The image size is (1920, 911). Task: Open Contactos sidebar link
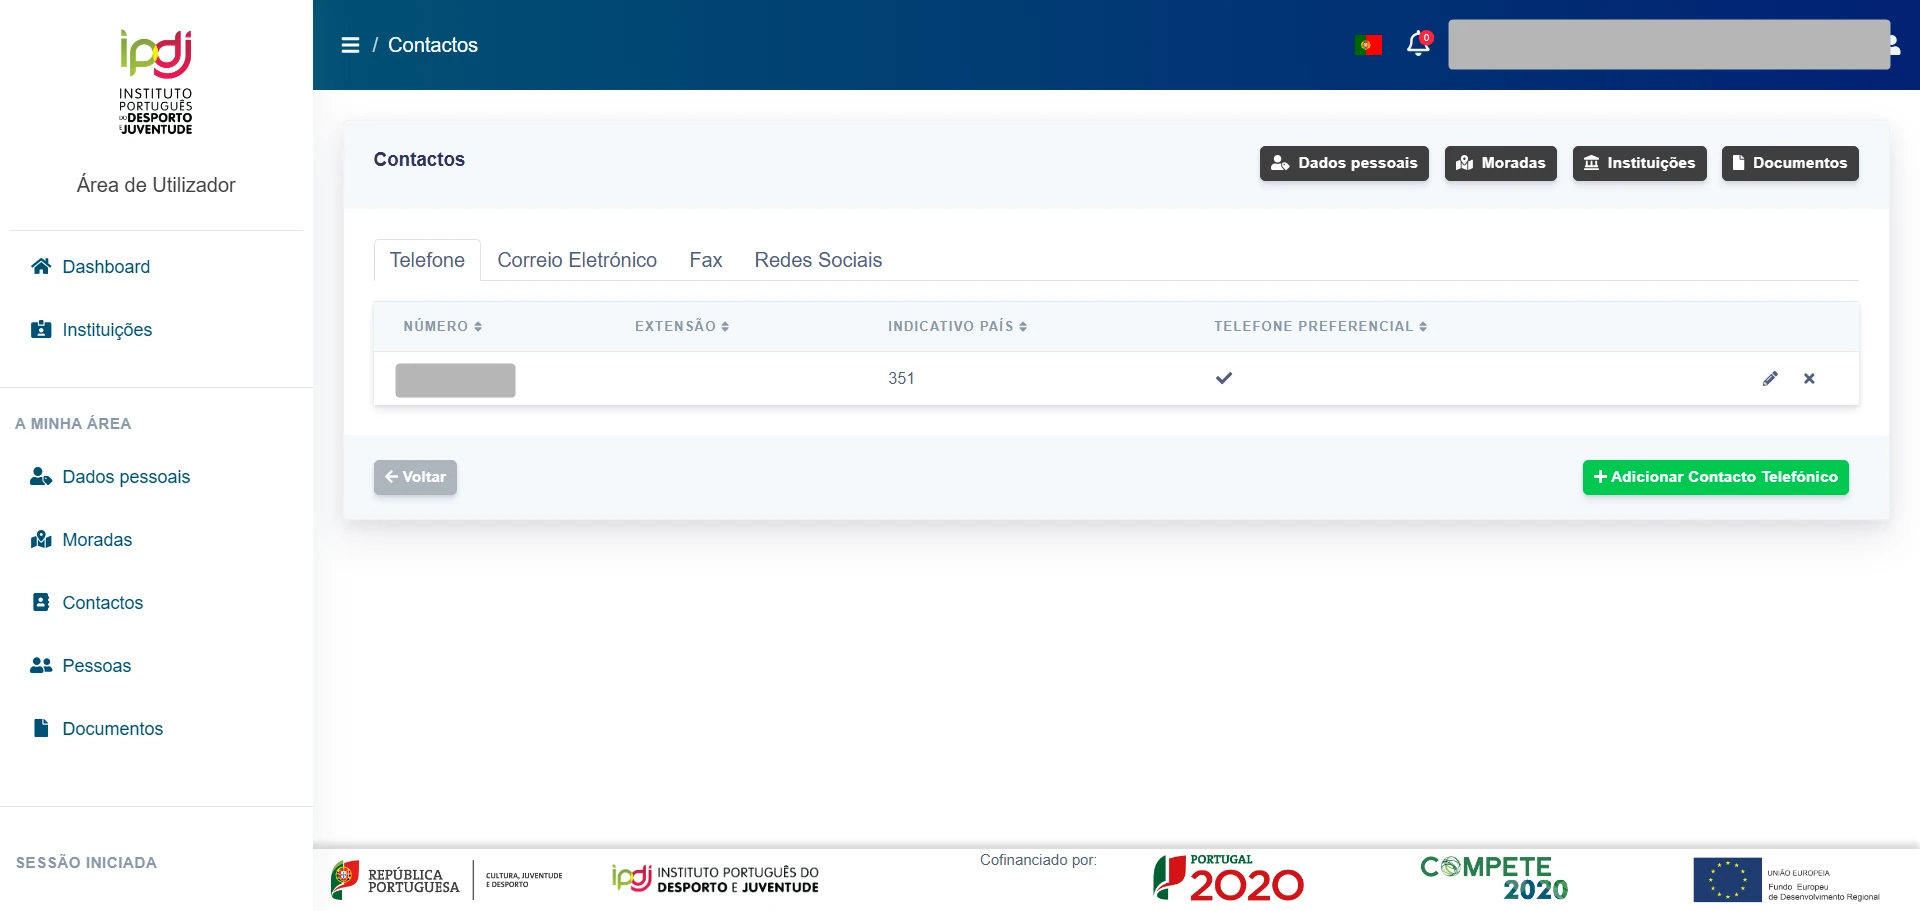[103, 603]
